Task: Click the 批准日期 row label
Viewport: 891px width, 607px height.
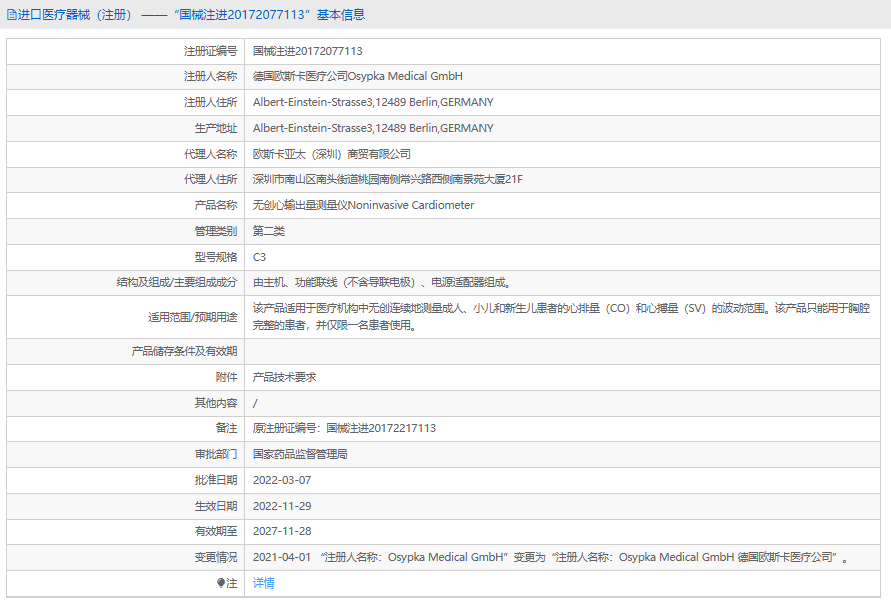Action: (x=216, y=480)
